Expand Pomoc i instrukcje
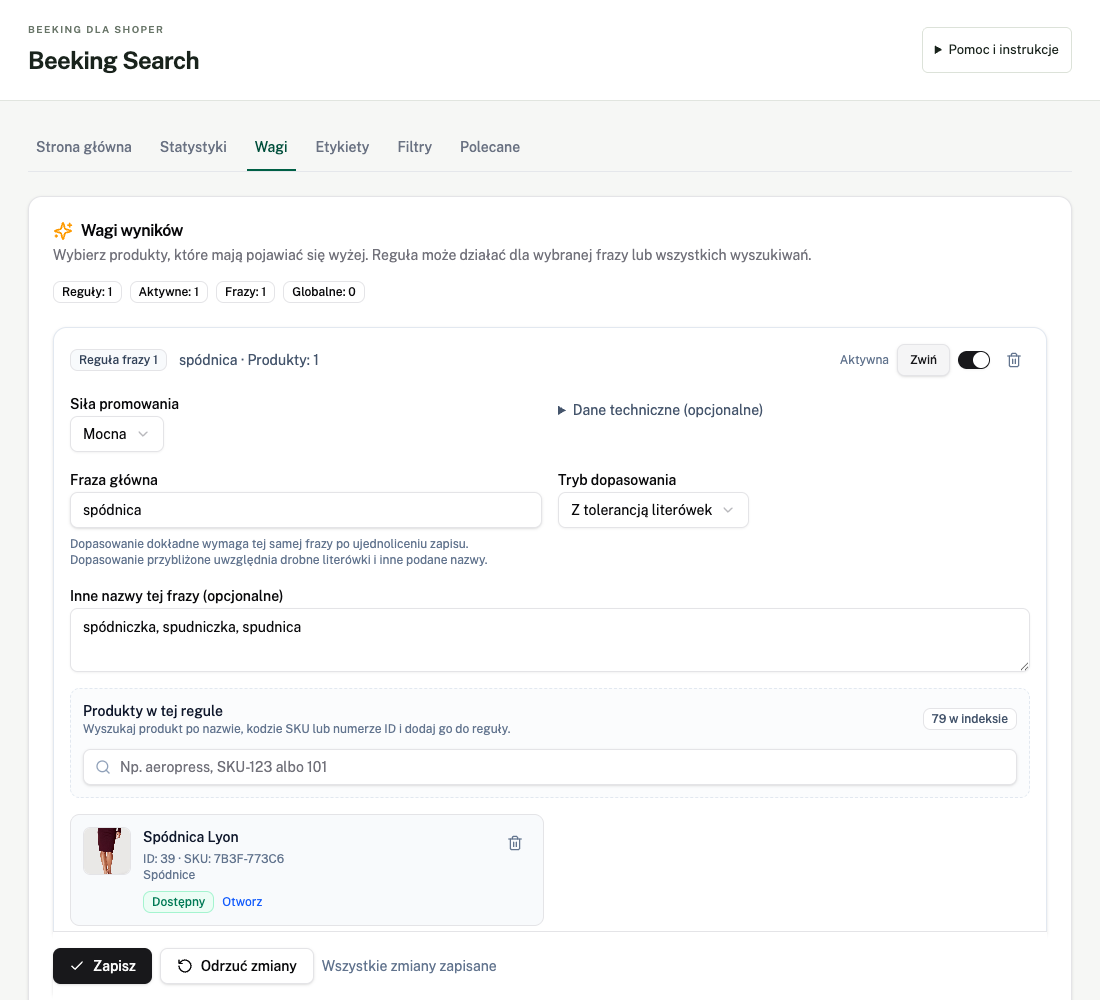The image size is (1100, 1000). click(996, 50)
